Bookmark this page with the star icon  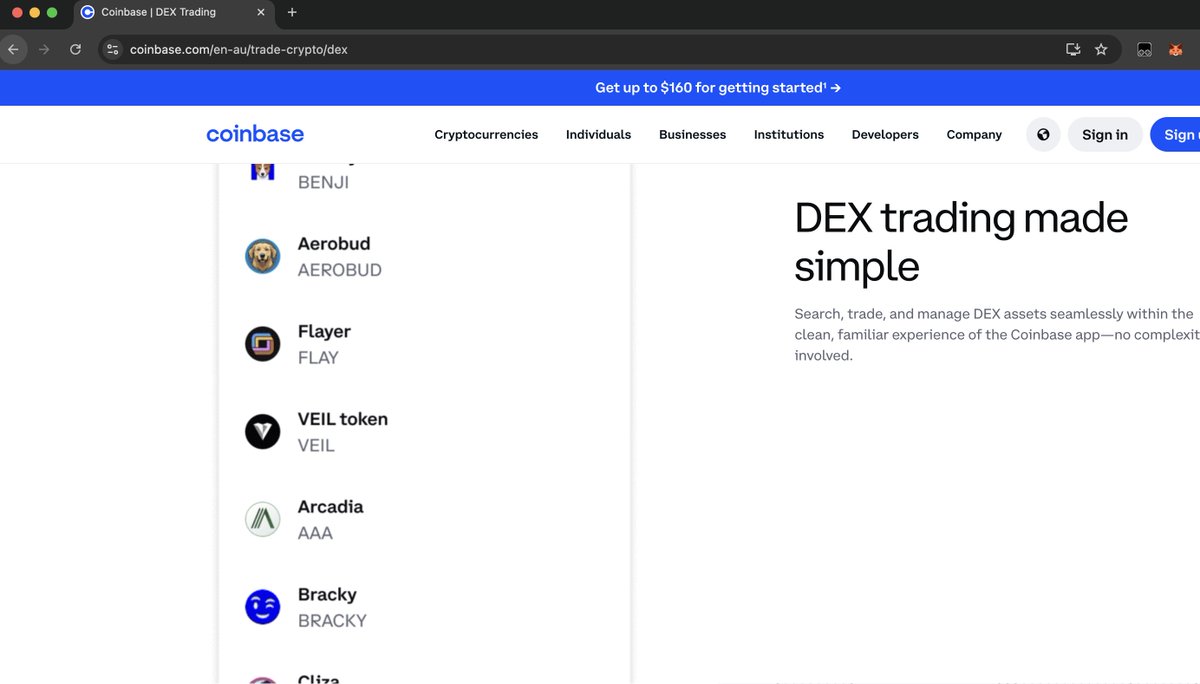(1101, 49)
